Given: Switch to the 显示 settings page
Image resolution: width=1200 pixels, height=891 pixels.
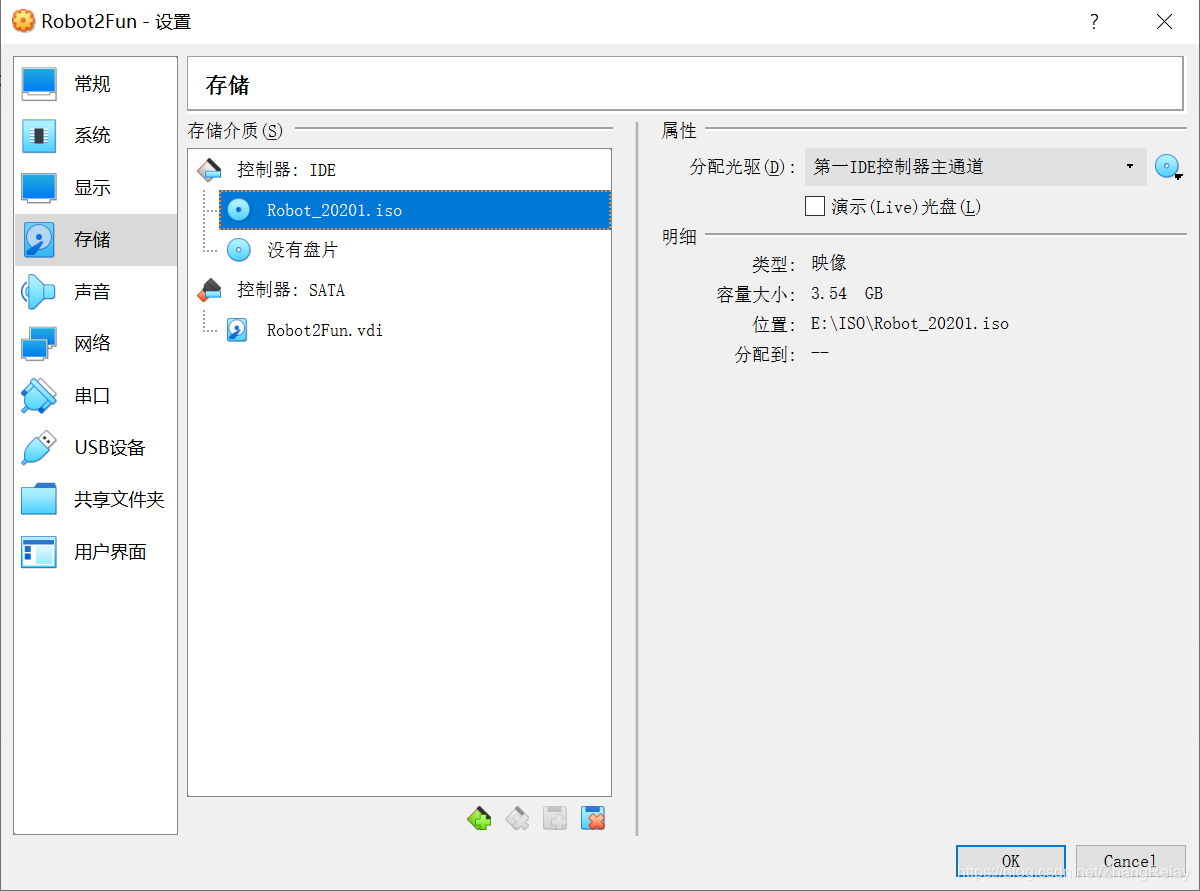Looking at the screenshot, I should point(96,187).
